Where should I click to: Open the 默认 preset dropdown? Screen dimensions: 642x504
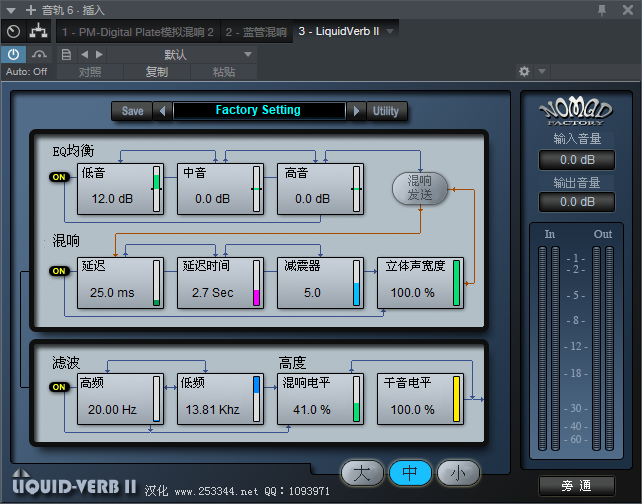[x=181, y=54]
